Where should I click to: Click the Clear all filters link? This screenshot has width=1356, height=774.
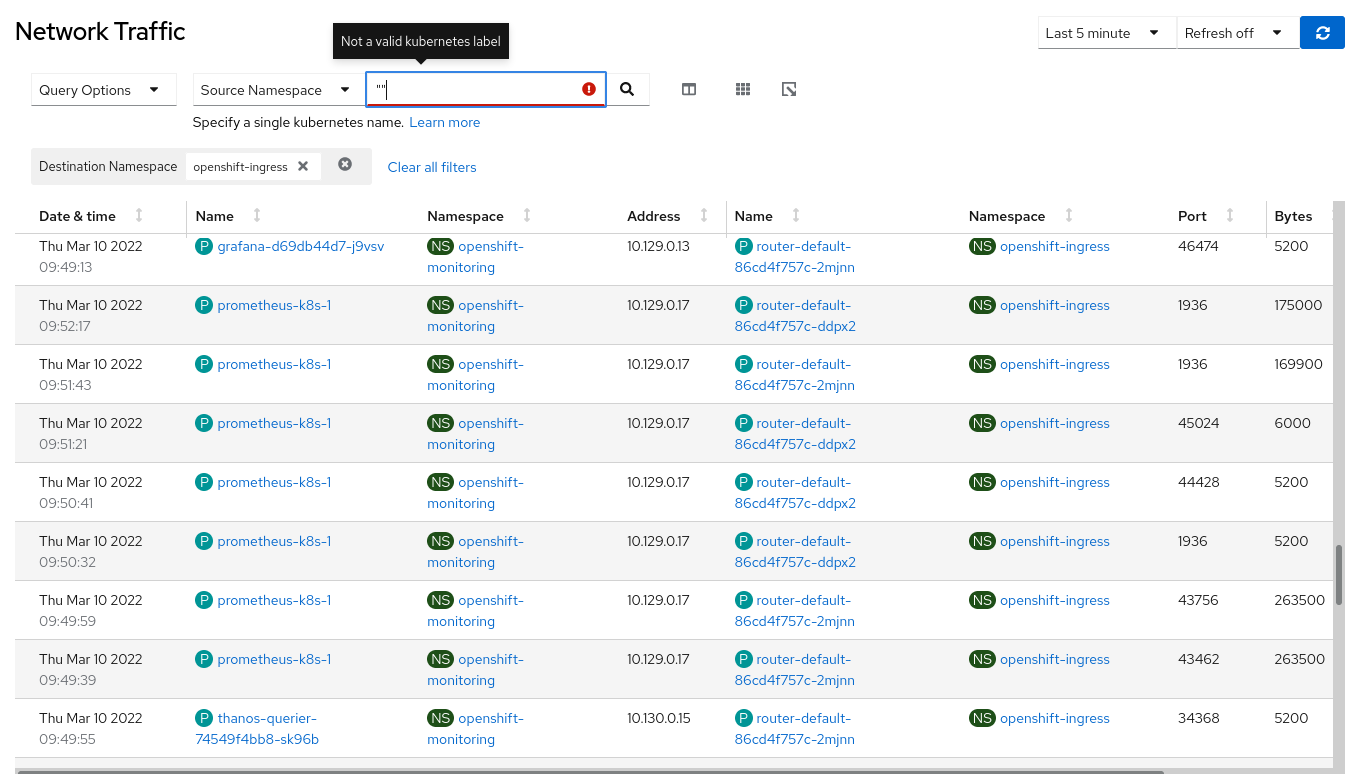tap(432, 168)
